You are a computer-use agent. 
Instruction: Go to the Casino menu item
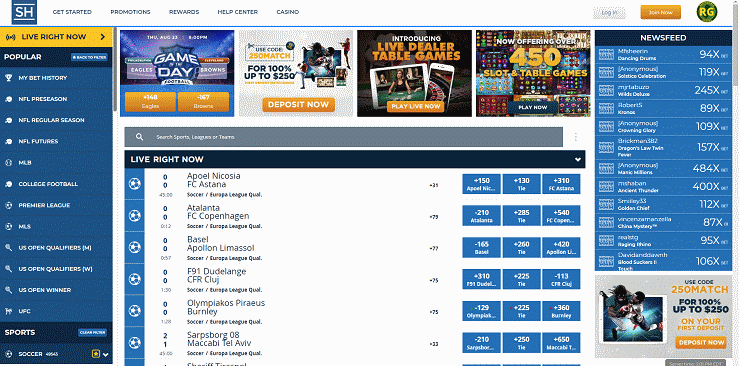(x=287, y=12)
